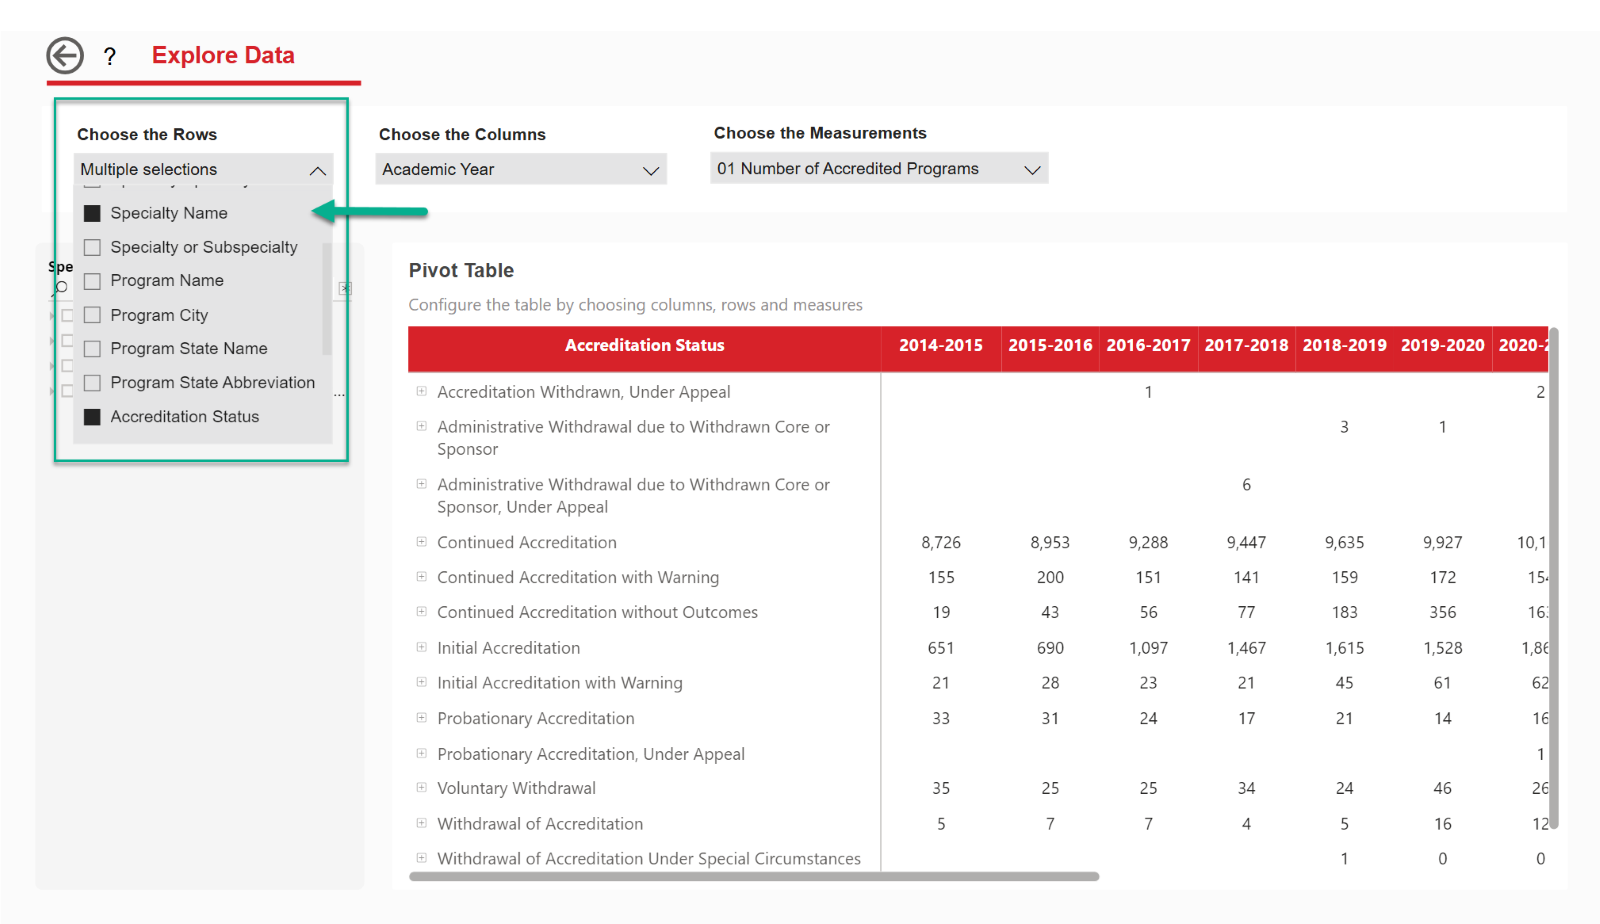Image resolution: width=1600 pixels, height=924 pixels.
Task: Select the Program State Abbreviation checkbox
Action: [92, 383]
